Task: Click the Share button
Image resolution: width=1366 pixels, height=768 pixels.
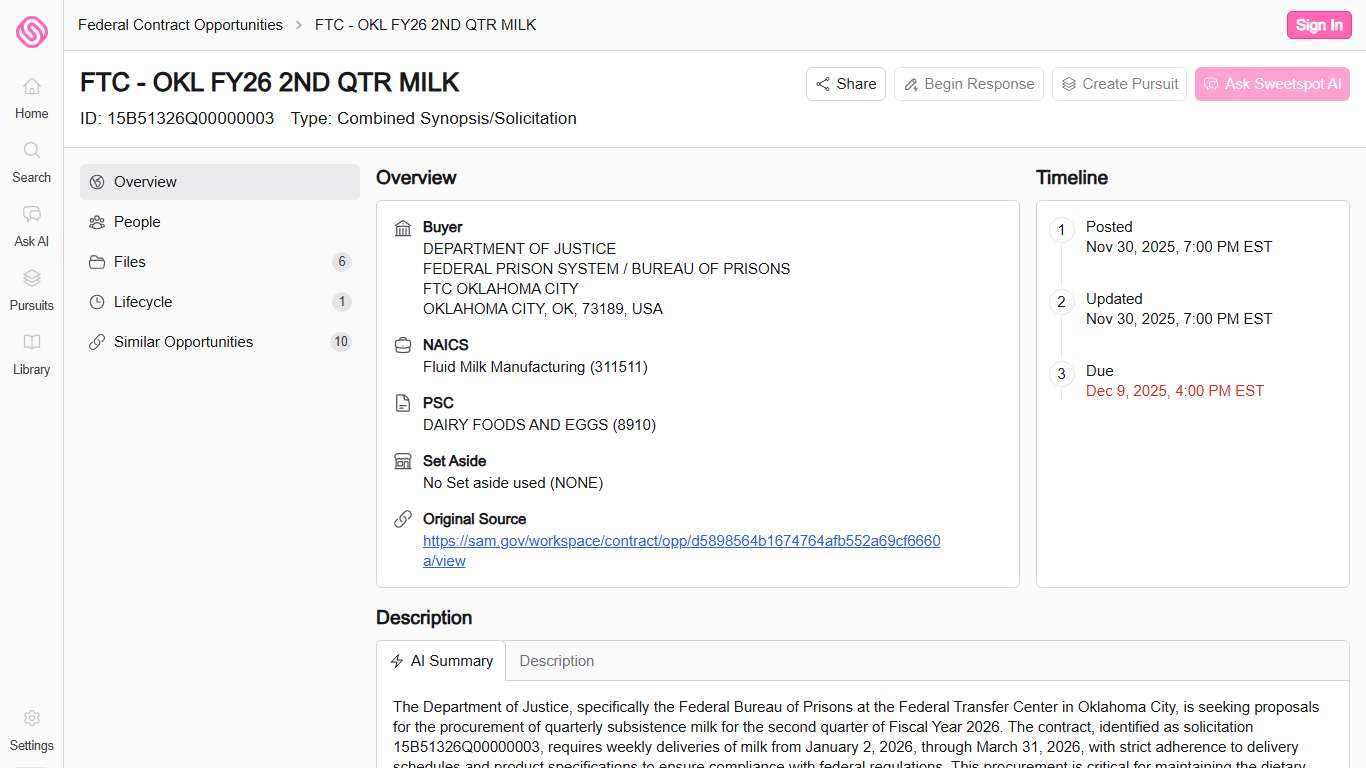Action: pyautogui.click(x=846, y=84)
